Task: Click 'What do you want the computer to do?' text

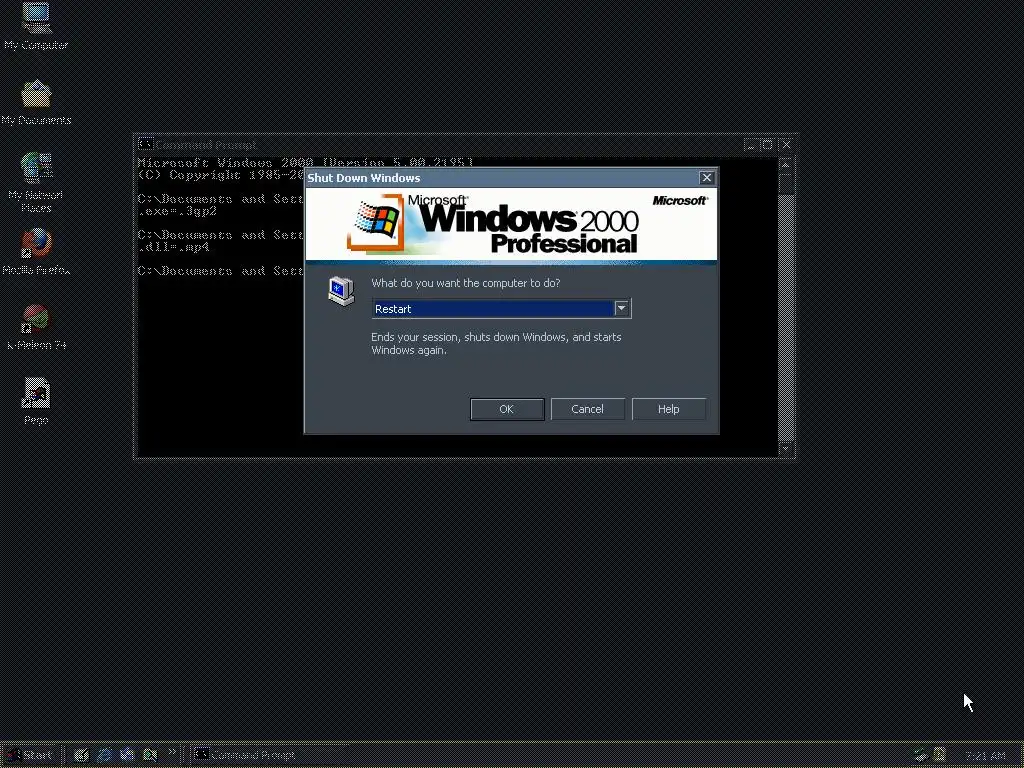Action: [466, 283]
